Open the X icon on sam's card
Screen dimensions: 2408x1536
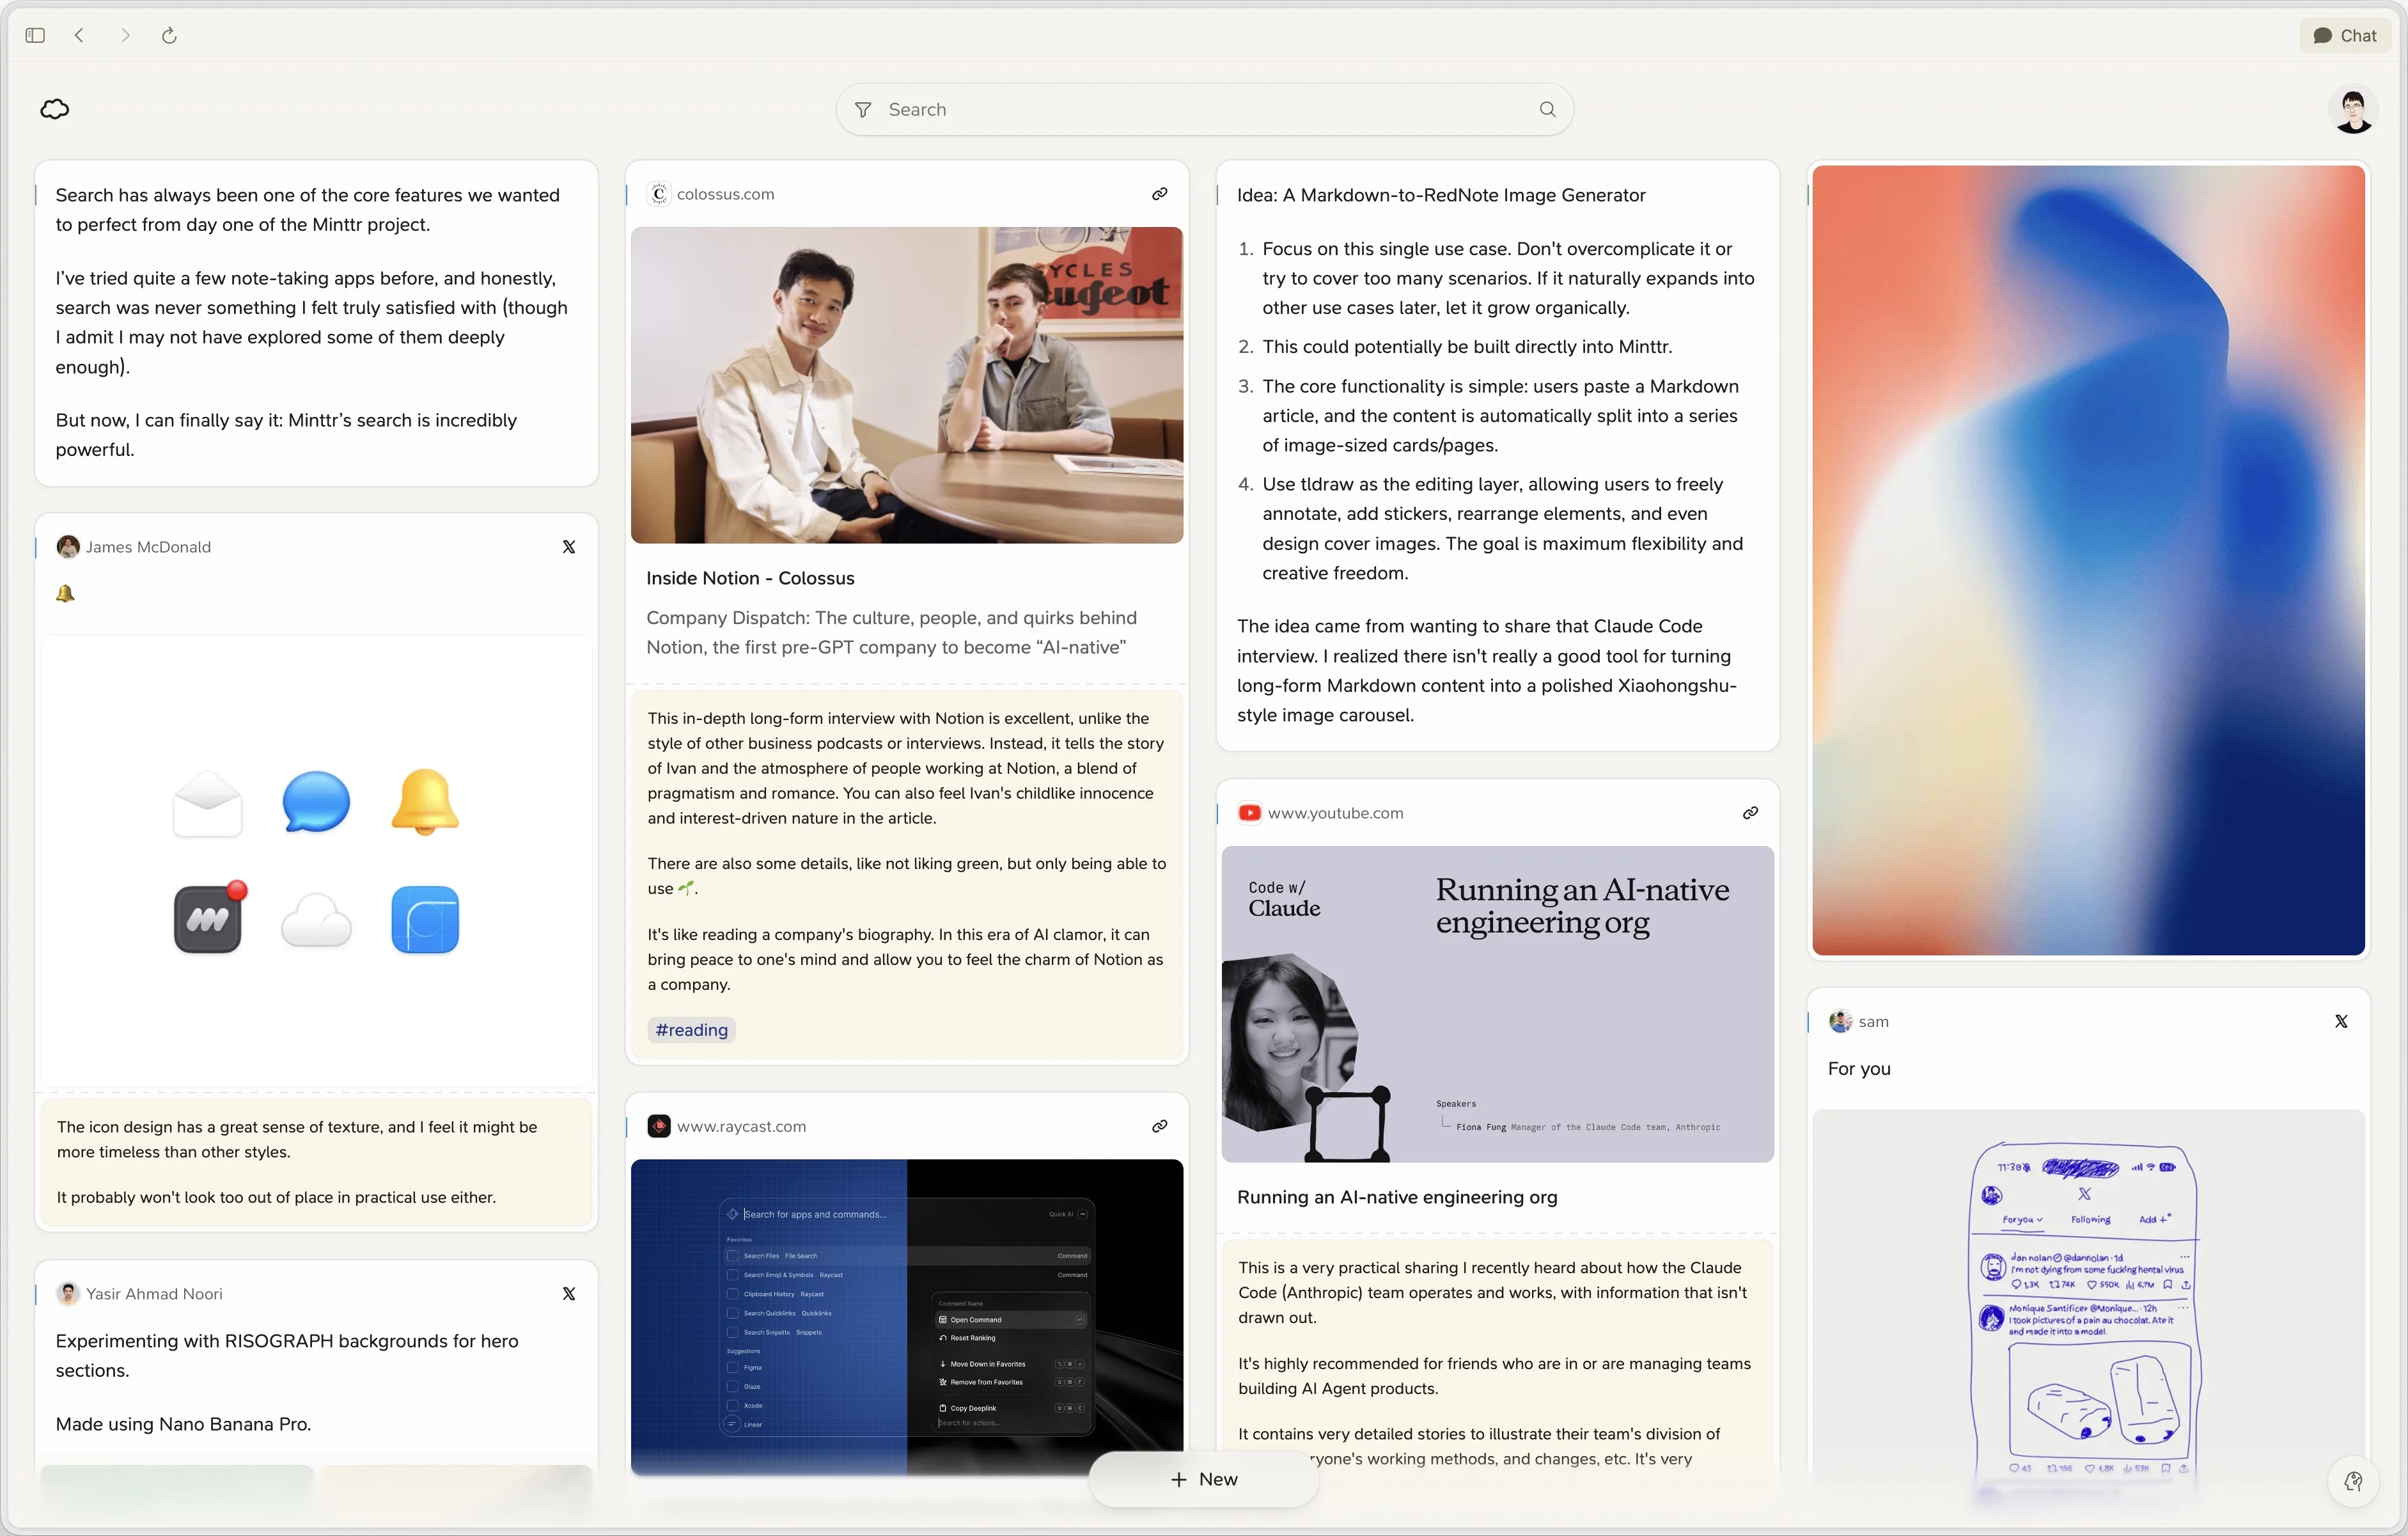(2340, 1022)
